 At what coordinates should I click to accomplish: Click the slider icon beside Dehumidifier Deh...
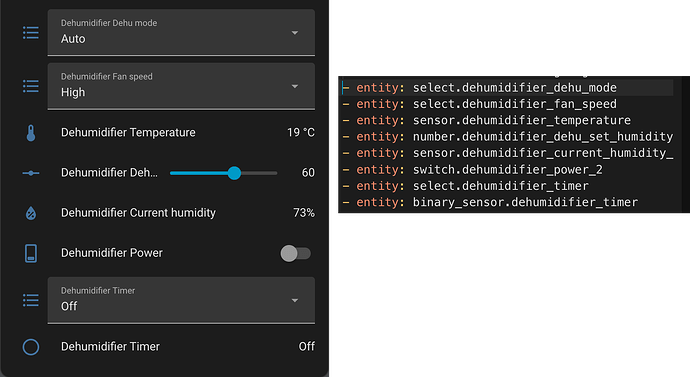pos(31,173)
